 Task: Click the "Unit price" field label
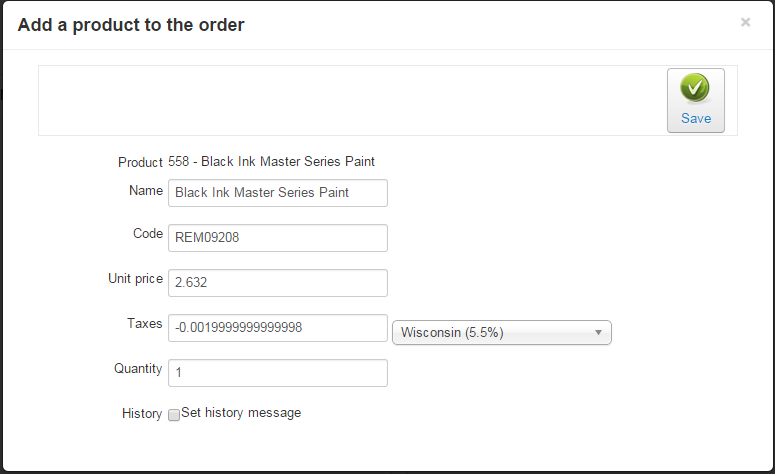[x=135, y=279]
